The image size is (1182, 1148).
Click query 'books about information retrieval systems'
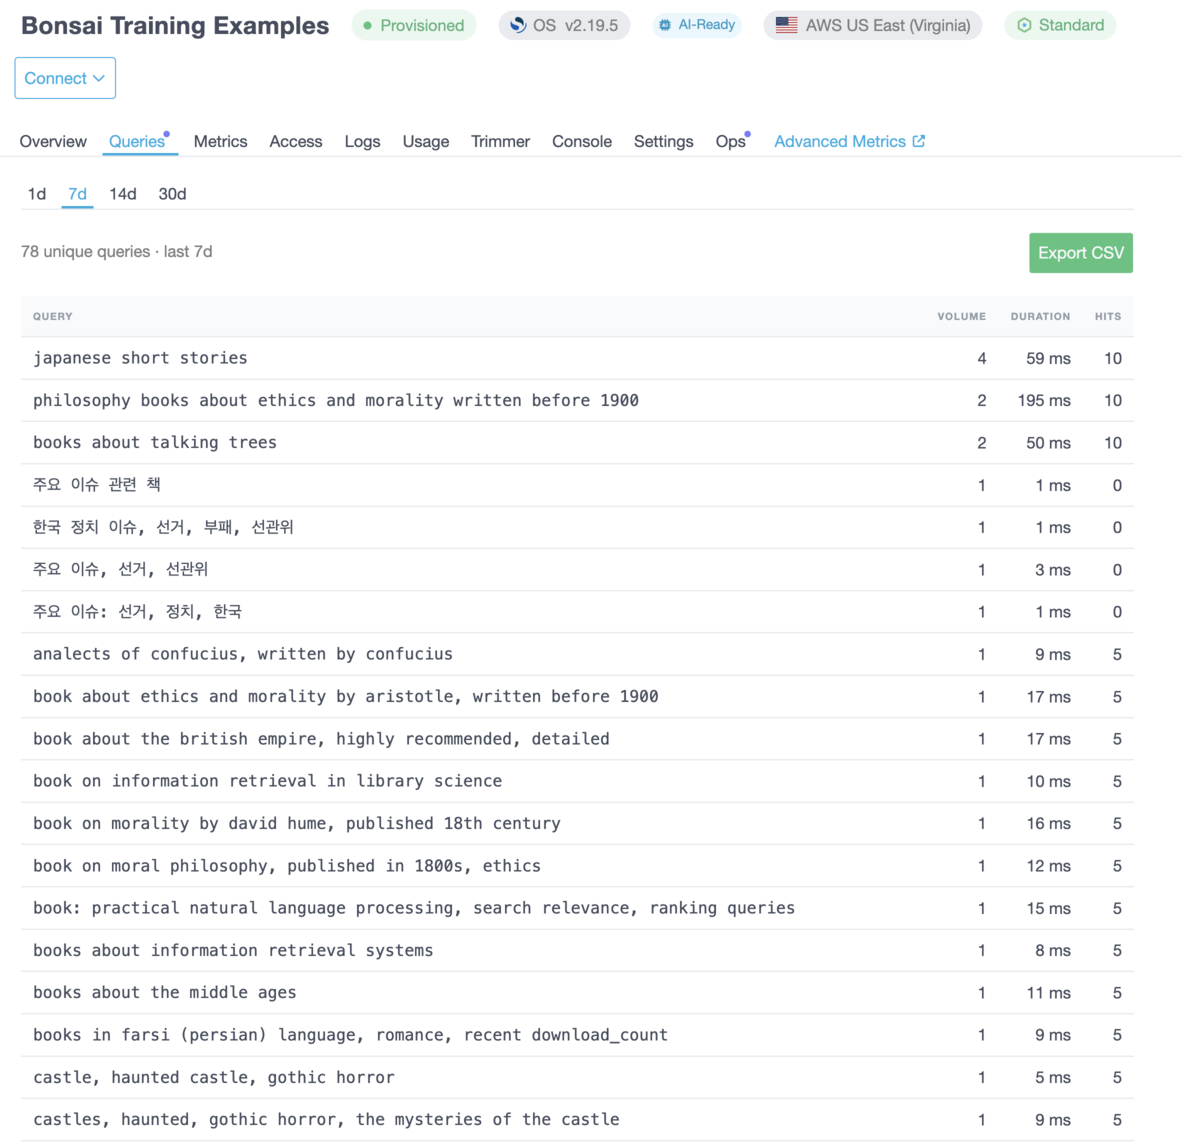click(x=233, y=950)
